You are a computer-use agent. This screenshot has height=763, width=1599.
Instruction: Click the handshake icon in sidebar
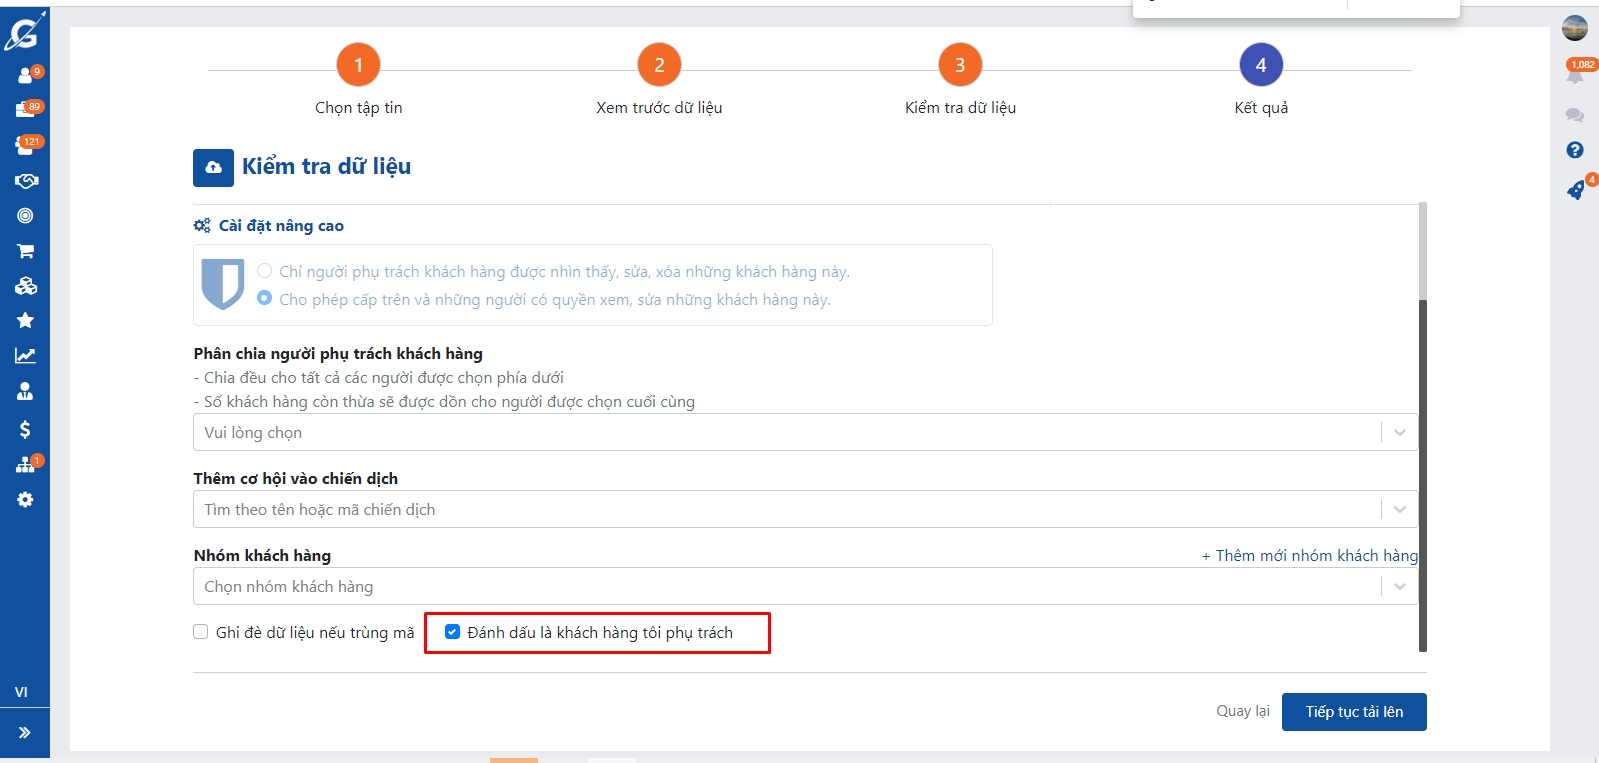coord(25,181)
